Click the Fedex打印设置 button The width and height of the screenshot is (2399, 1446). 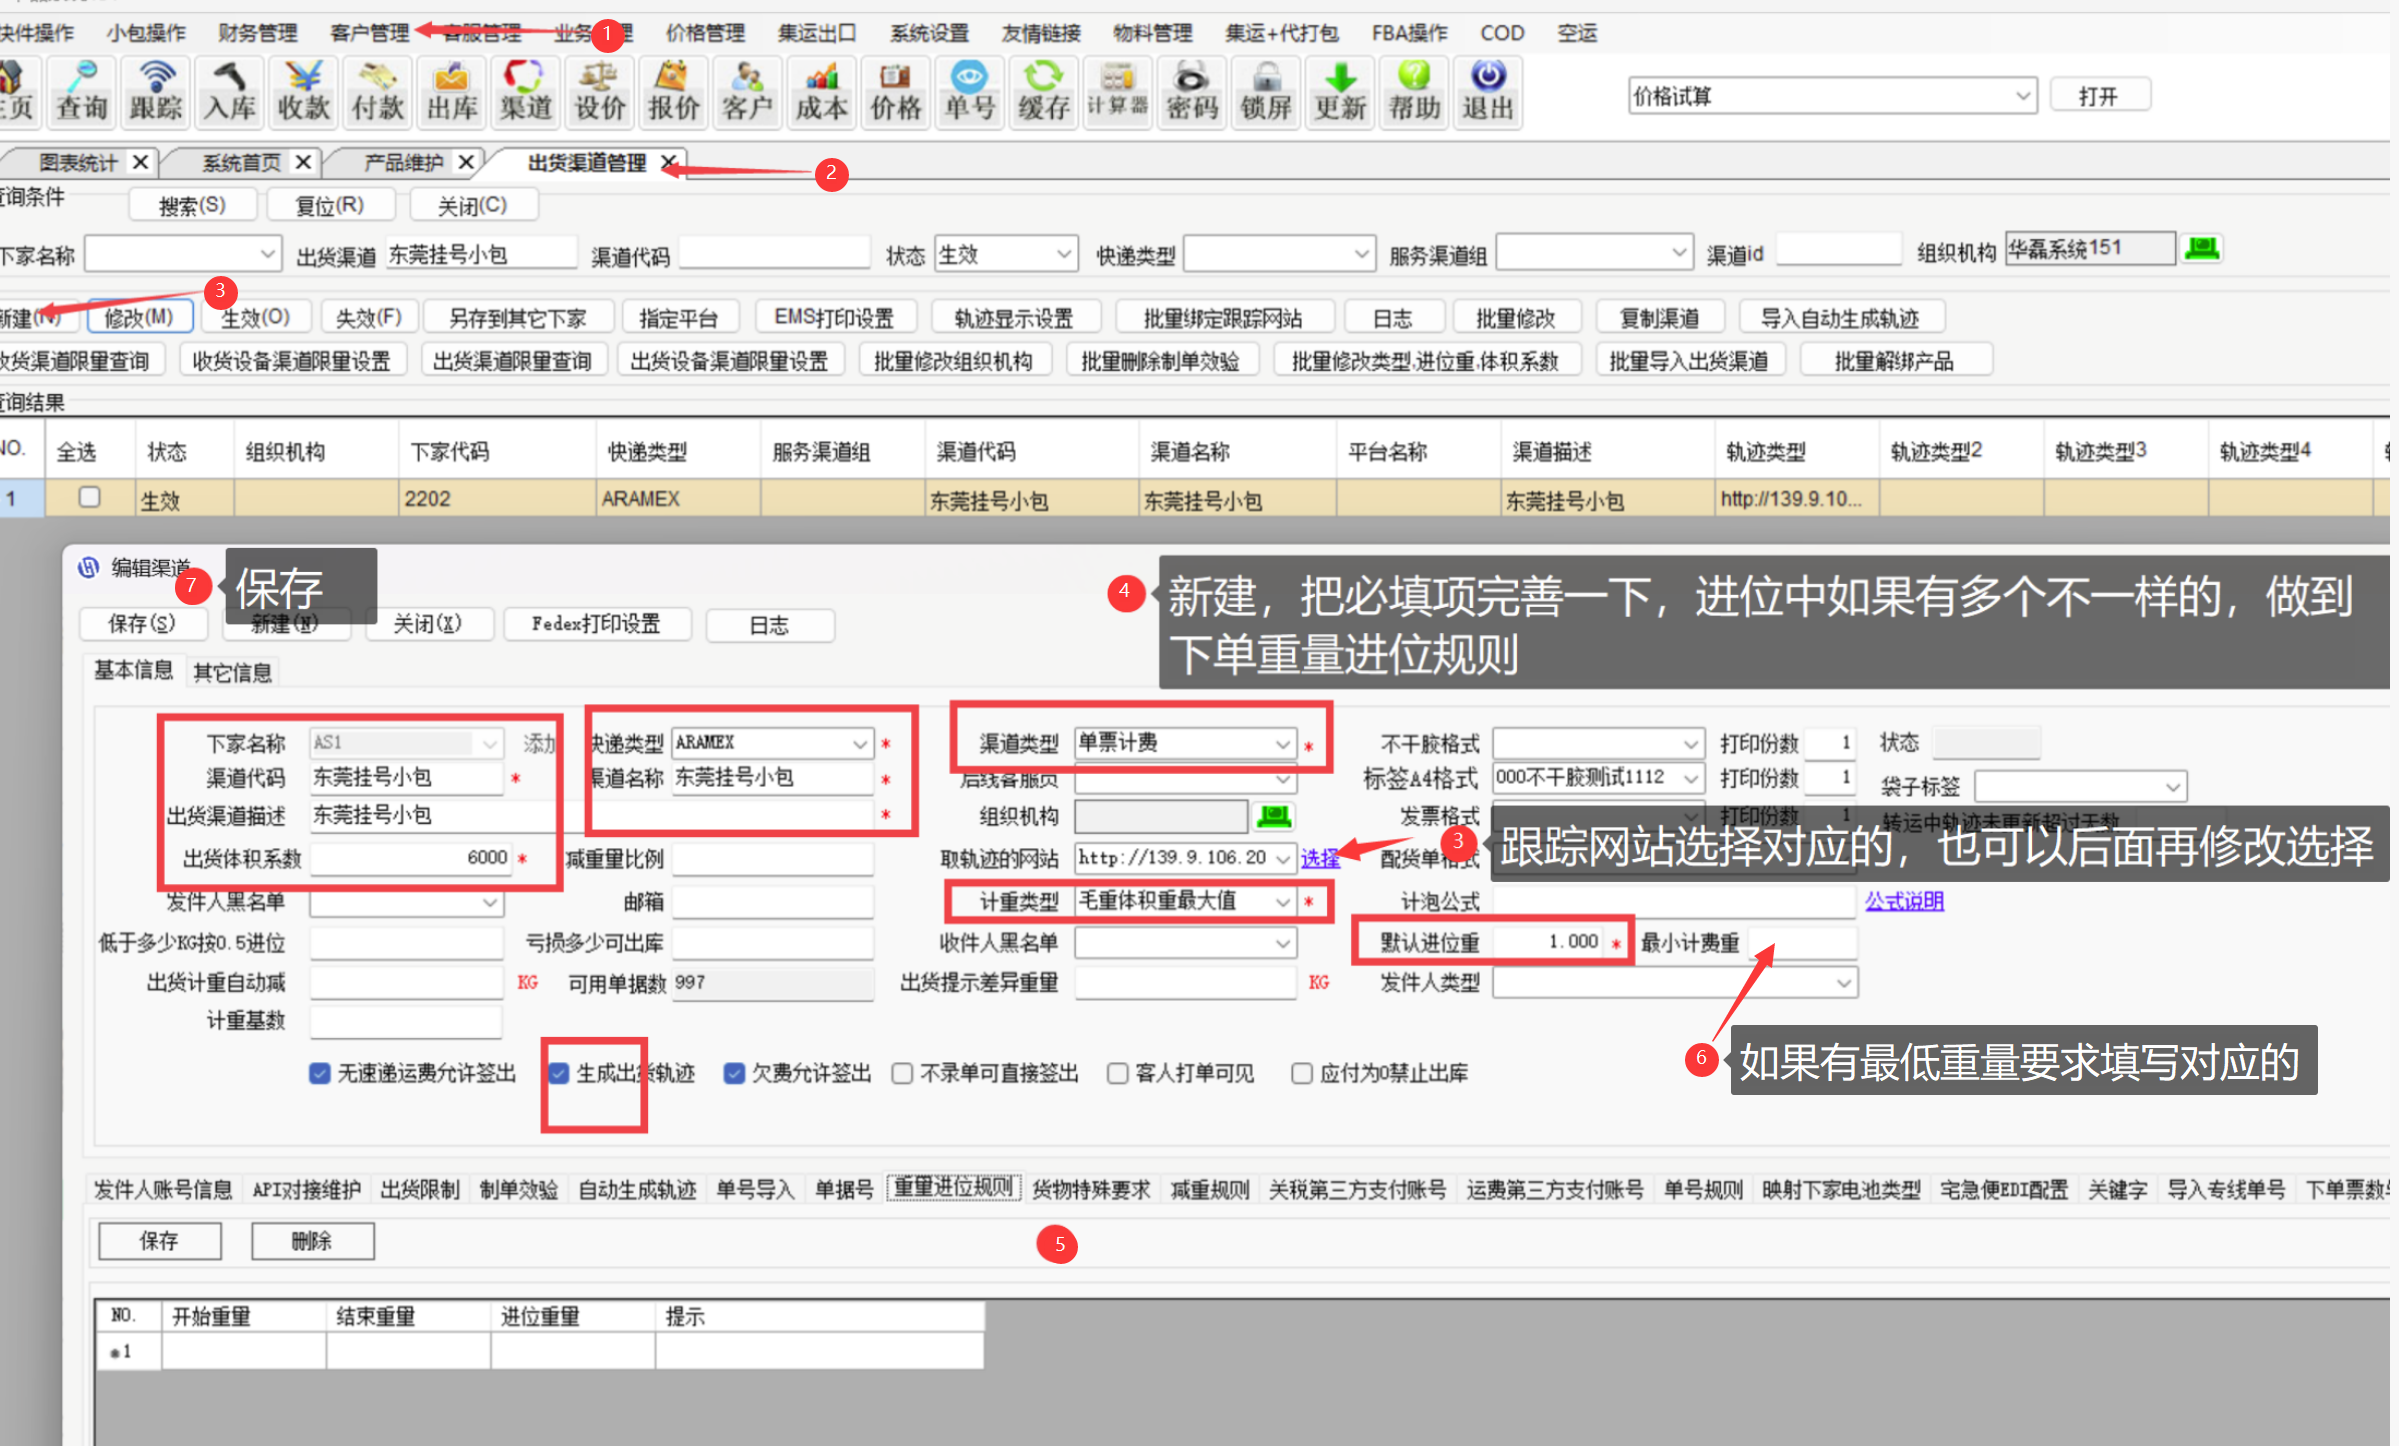point(596,624)
